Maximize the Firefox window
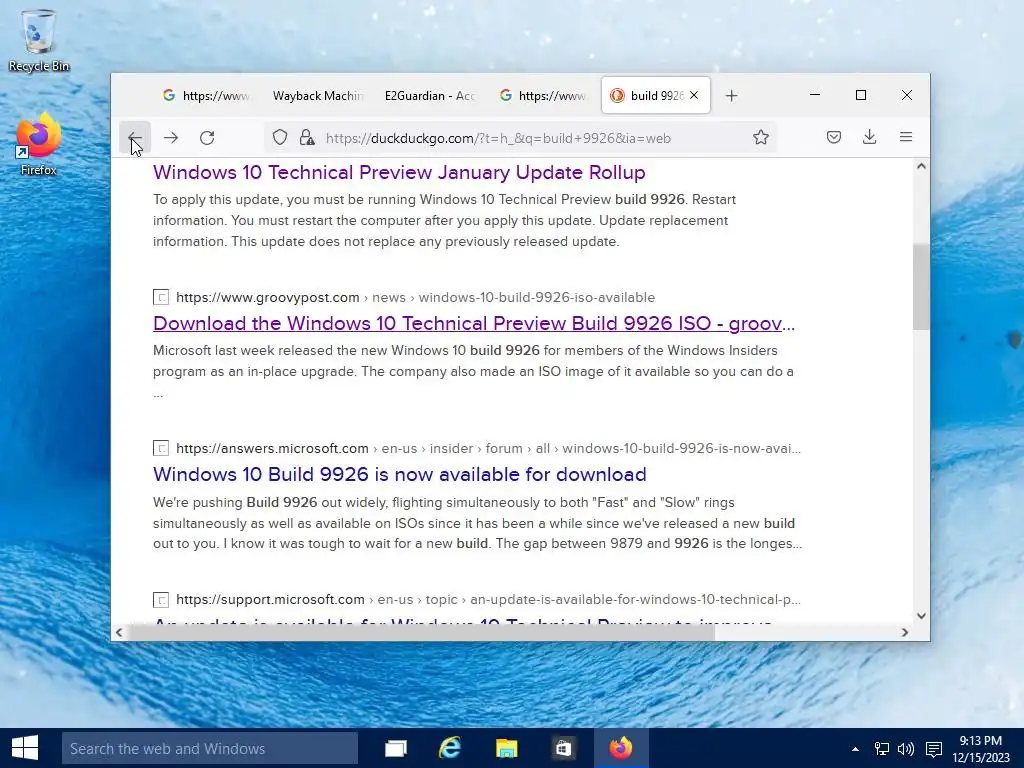Image resolution: width=1024 pixels, height=768 pixels. click(x=861, y=95)
